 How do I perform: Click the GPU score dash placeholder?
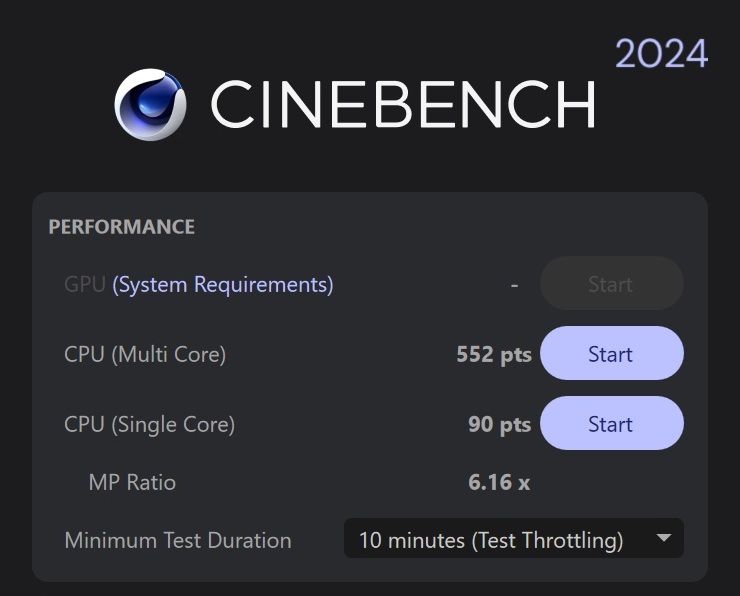(x=514, y=285)
